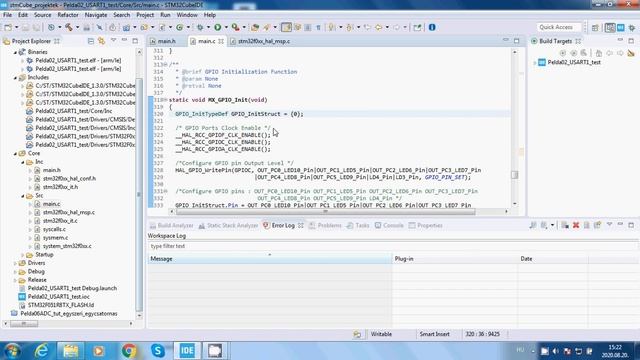Toggle Link with Editor in Project Explorer
This screenshot has width=640, height=360.
101,41
